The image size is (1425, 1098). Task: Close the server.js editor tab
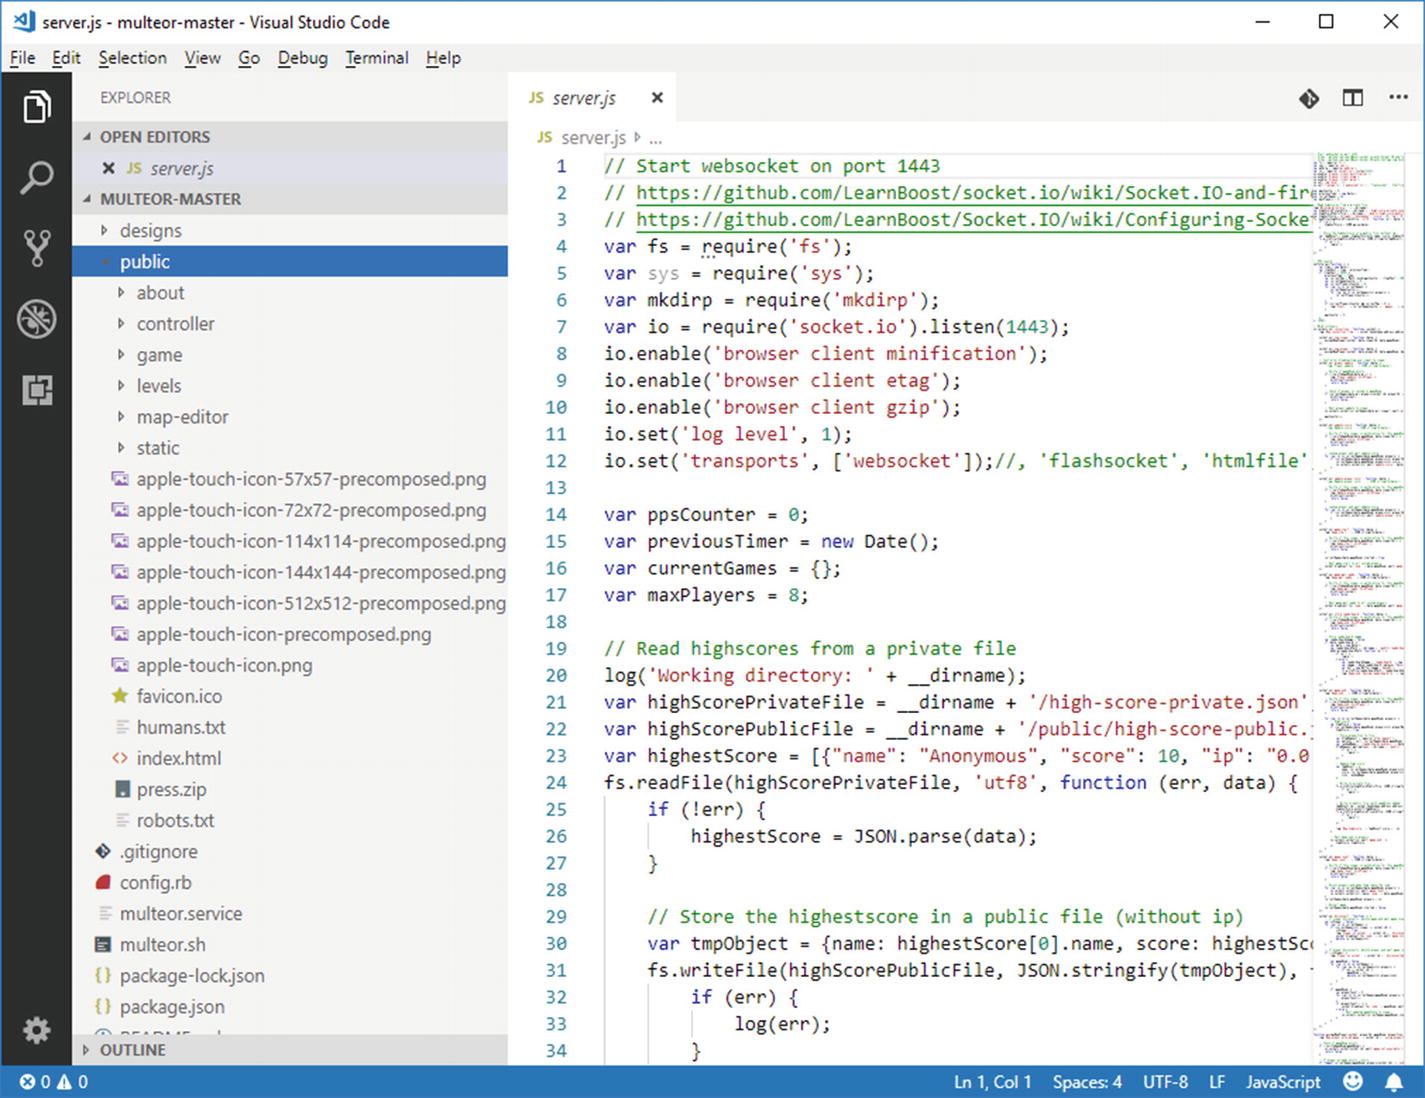pyautogui.click(x=657, y=98)
